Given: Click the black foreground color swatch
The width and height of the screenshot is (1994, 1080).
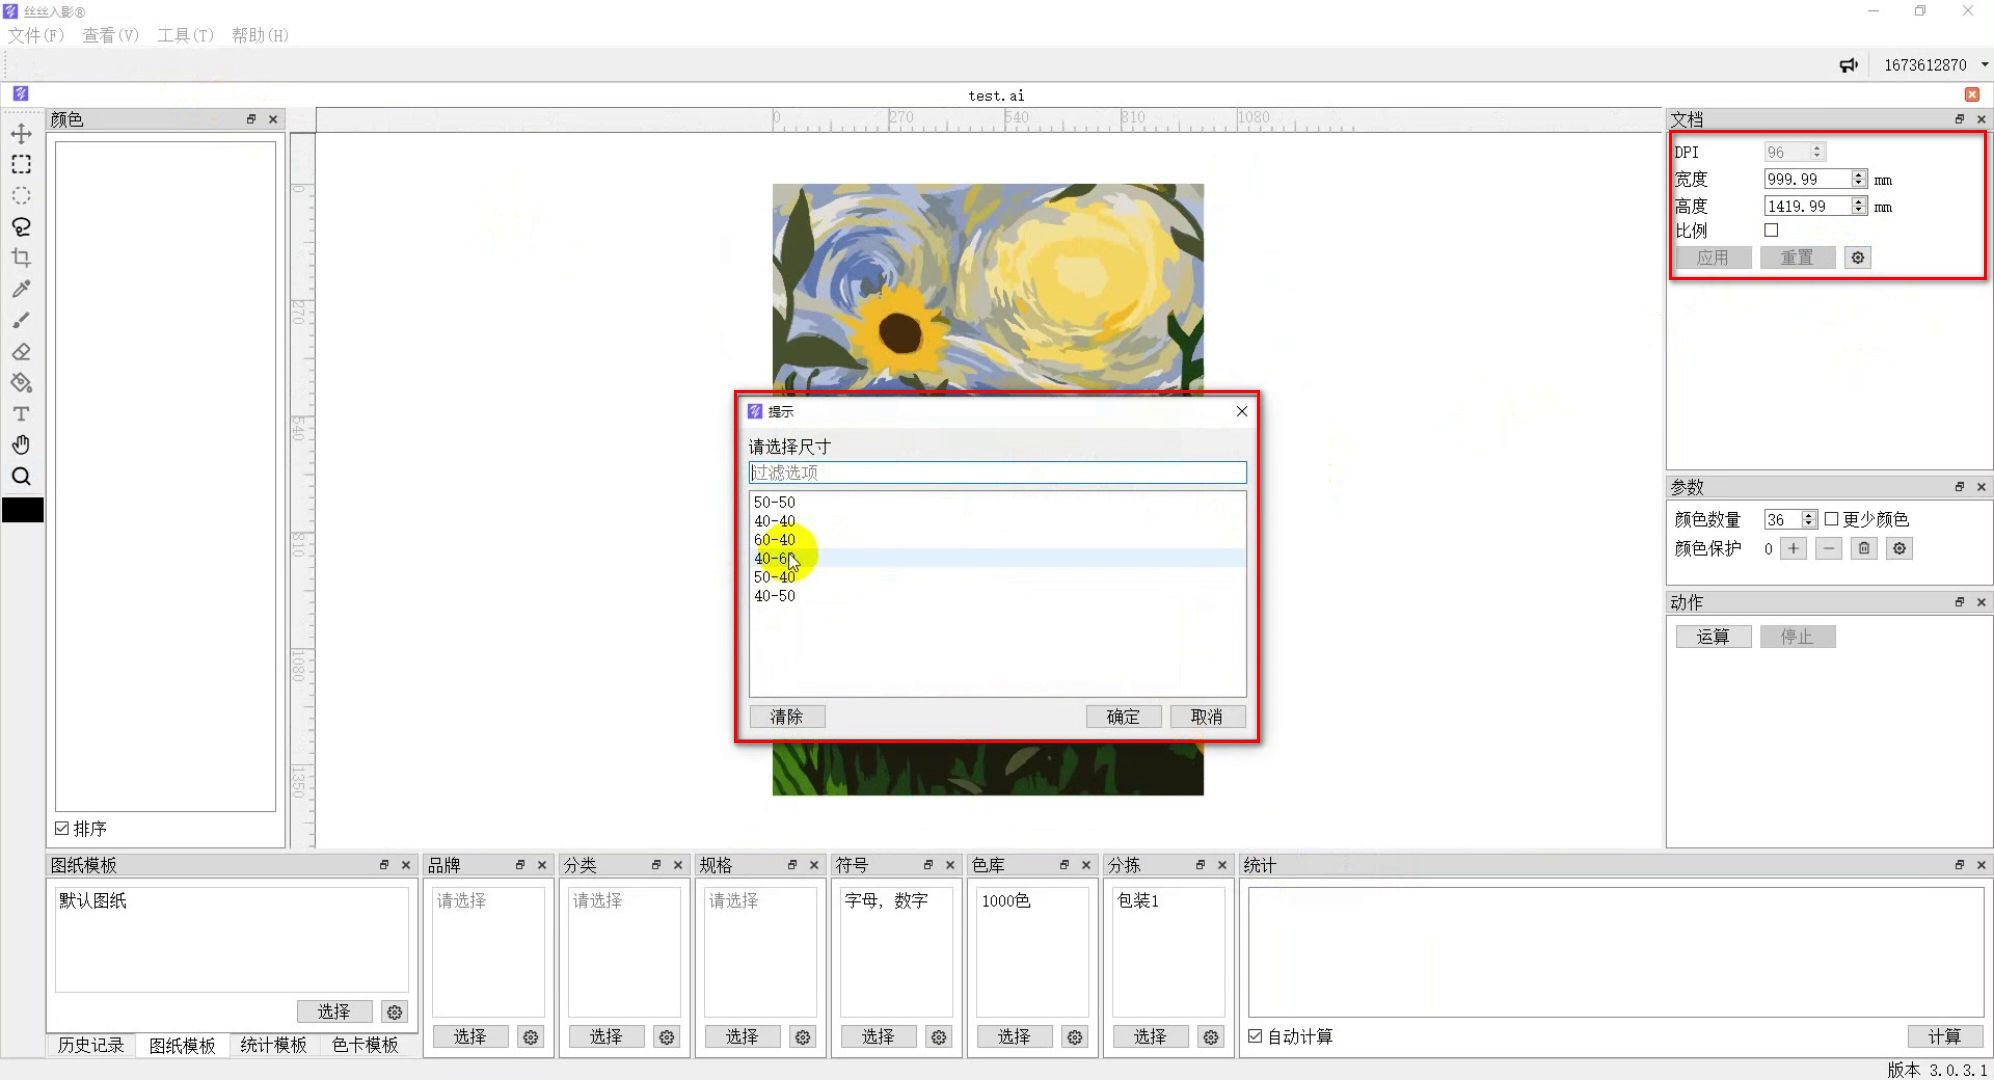Looking at the screenshot, I should click(x=22, y=510).
